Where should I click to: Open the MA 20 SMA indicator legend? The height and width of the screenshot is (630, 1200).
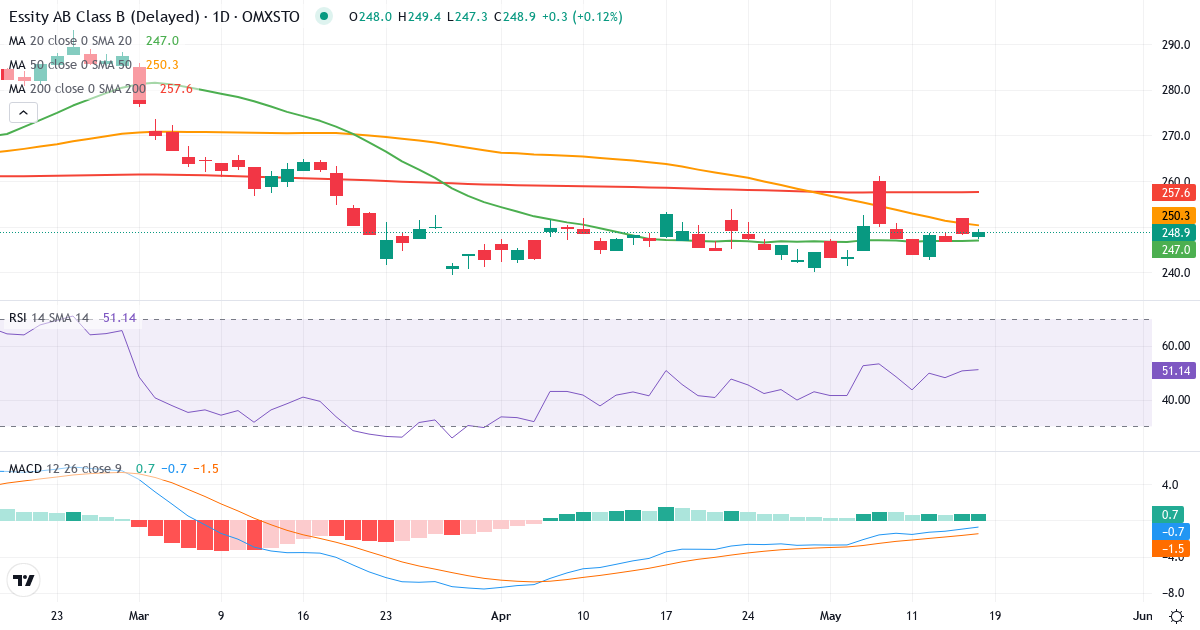(93, 41)
